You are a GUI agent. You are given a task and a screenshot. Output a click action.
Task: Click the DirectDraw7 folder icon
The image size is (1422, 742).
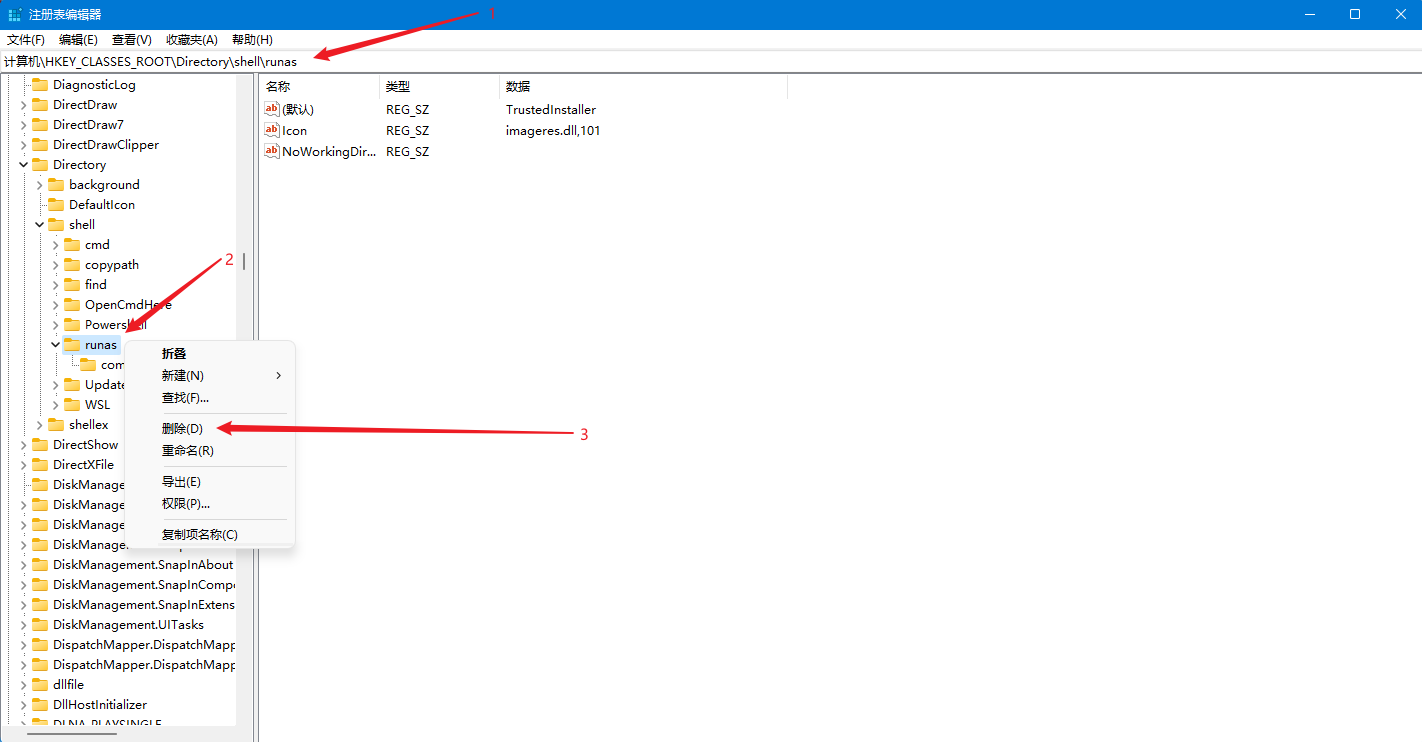(x=40, y=125)
